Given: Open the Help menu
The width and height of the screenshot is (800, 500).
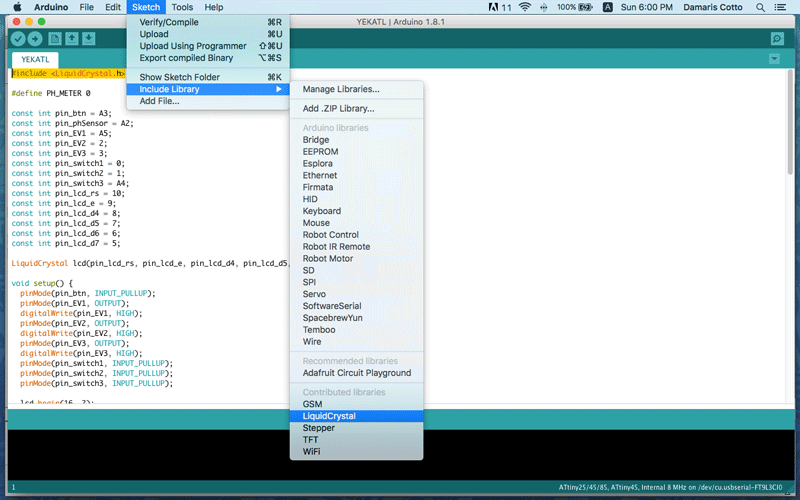Looking at the screenshot, I should pos(214,7).
